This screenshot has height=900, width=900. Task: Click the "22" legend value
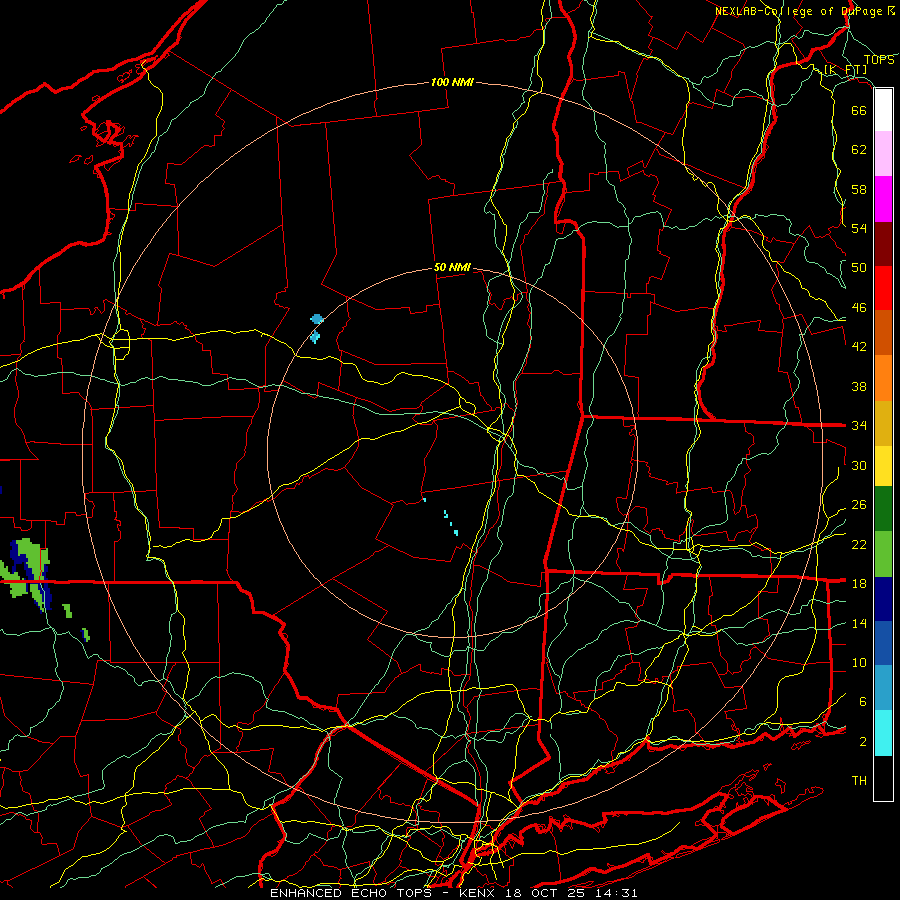pyautogui.click(x=859, y=544)
